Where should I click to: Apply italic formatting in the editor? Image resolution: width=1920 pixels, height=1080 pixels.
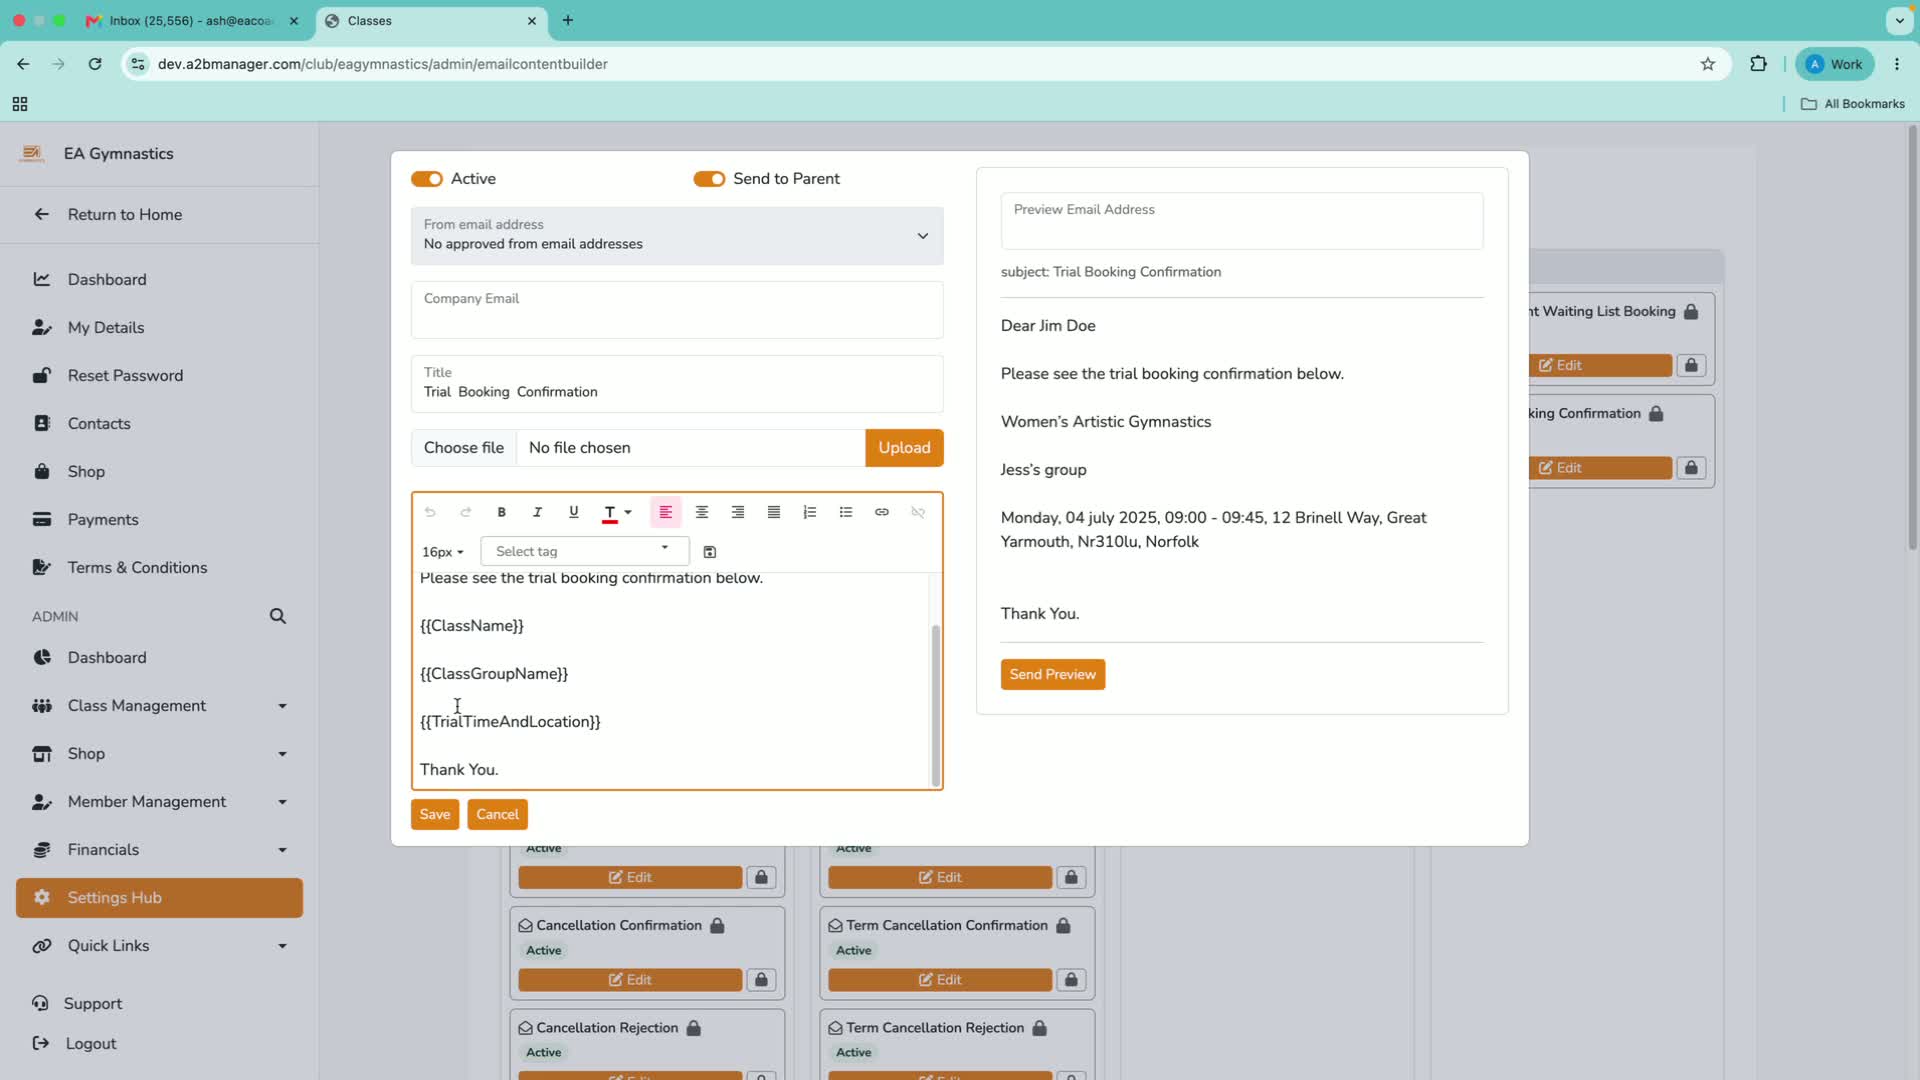tap(537, 512)
